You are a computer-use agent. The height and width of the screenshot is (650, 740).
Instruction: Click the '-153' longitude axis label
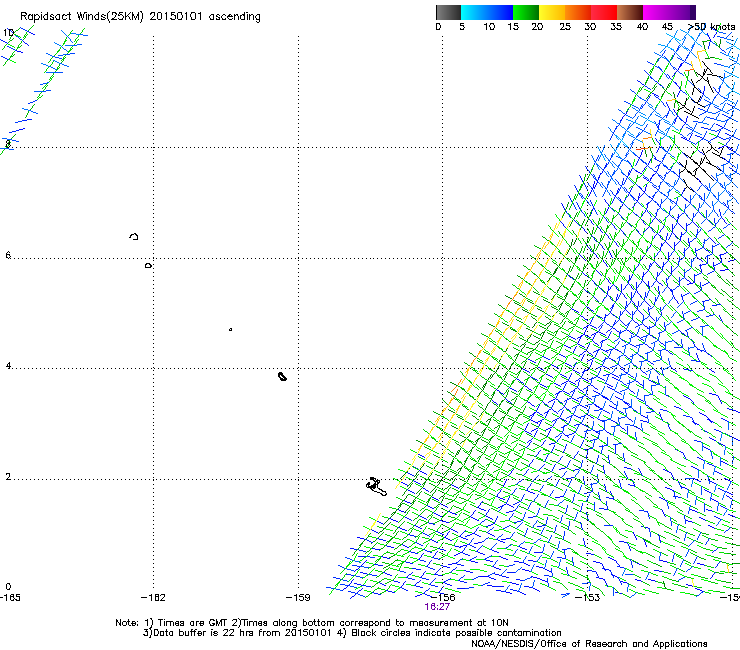[x=587, y=598]
